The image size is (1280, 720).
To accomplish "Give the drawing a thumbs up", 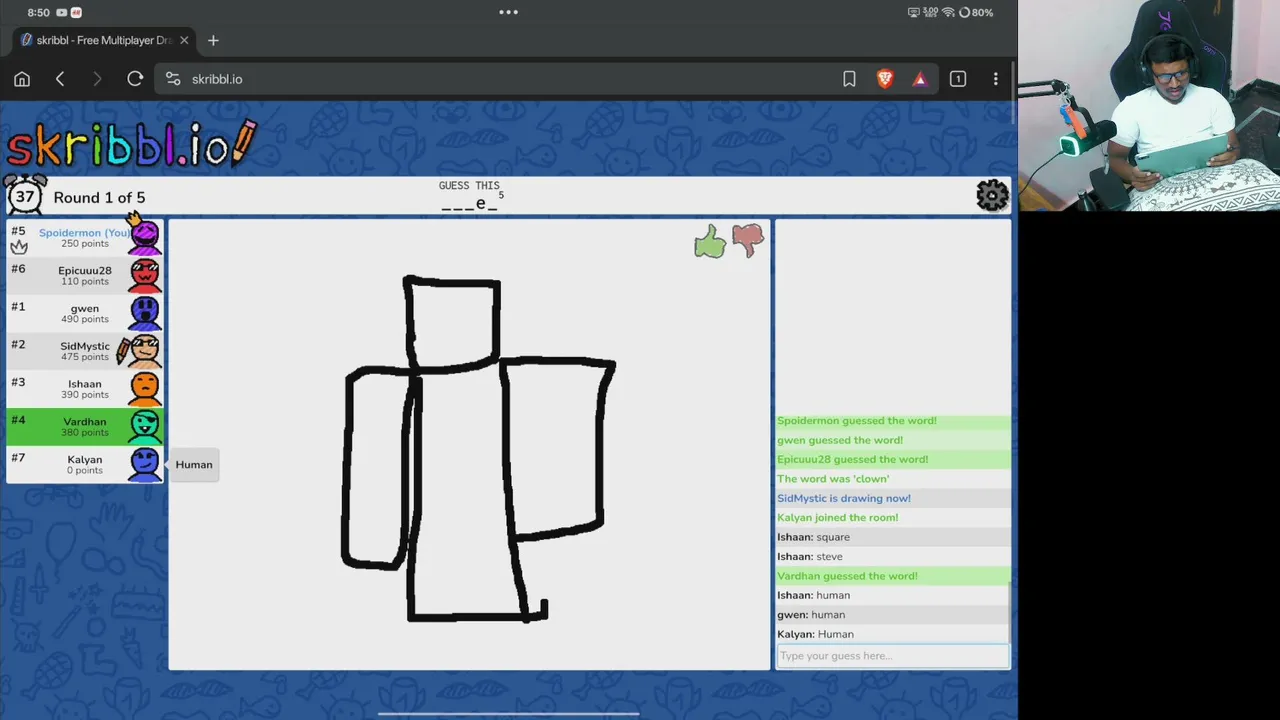I will point(710,241).
